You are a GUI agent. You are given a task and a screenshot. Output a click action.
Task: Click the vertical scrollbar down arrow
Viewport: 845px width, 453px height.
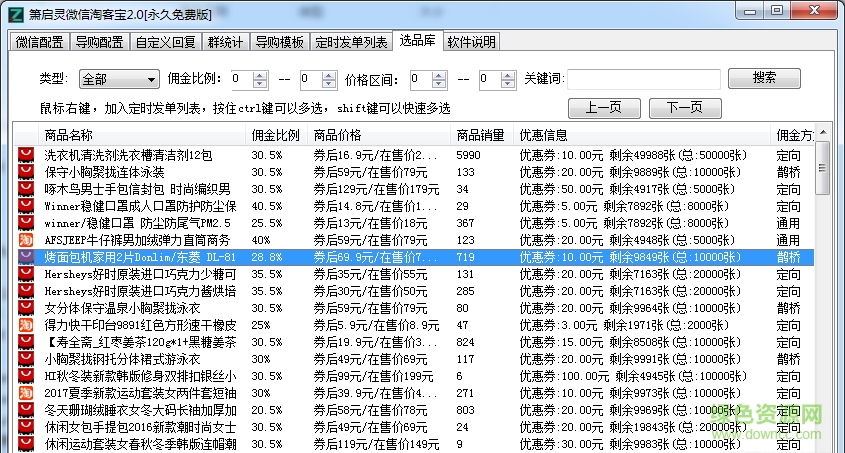click(822, 445)
